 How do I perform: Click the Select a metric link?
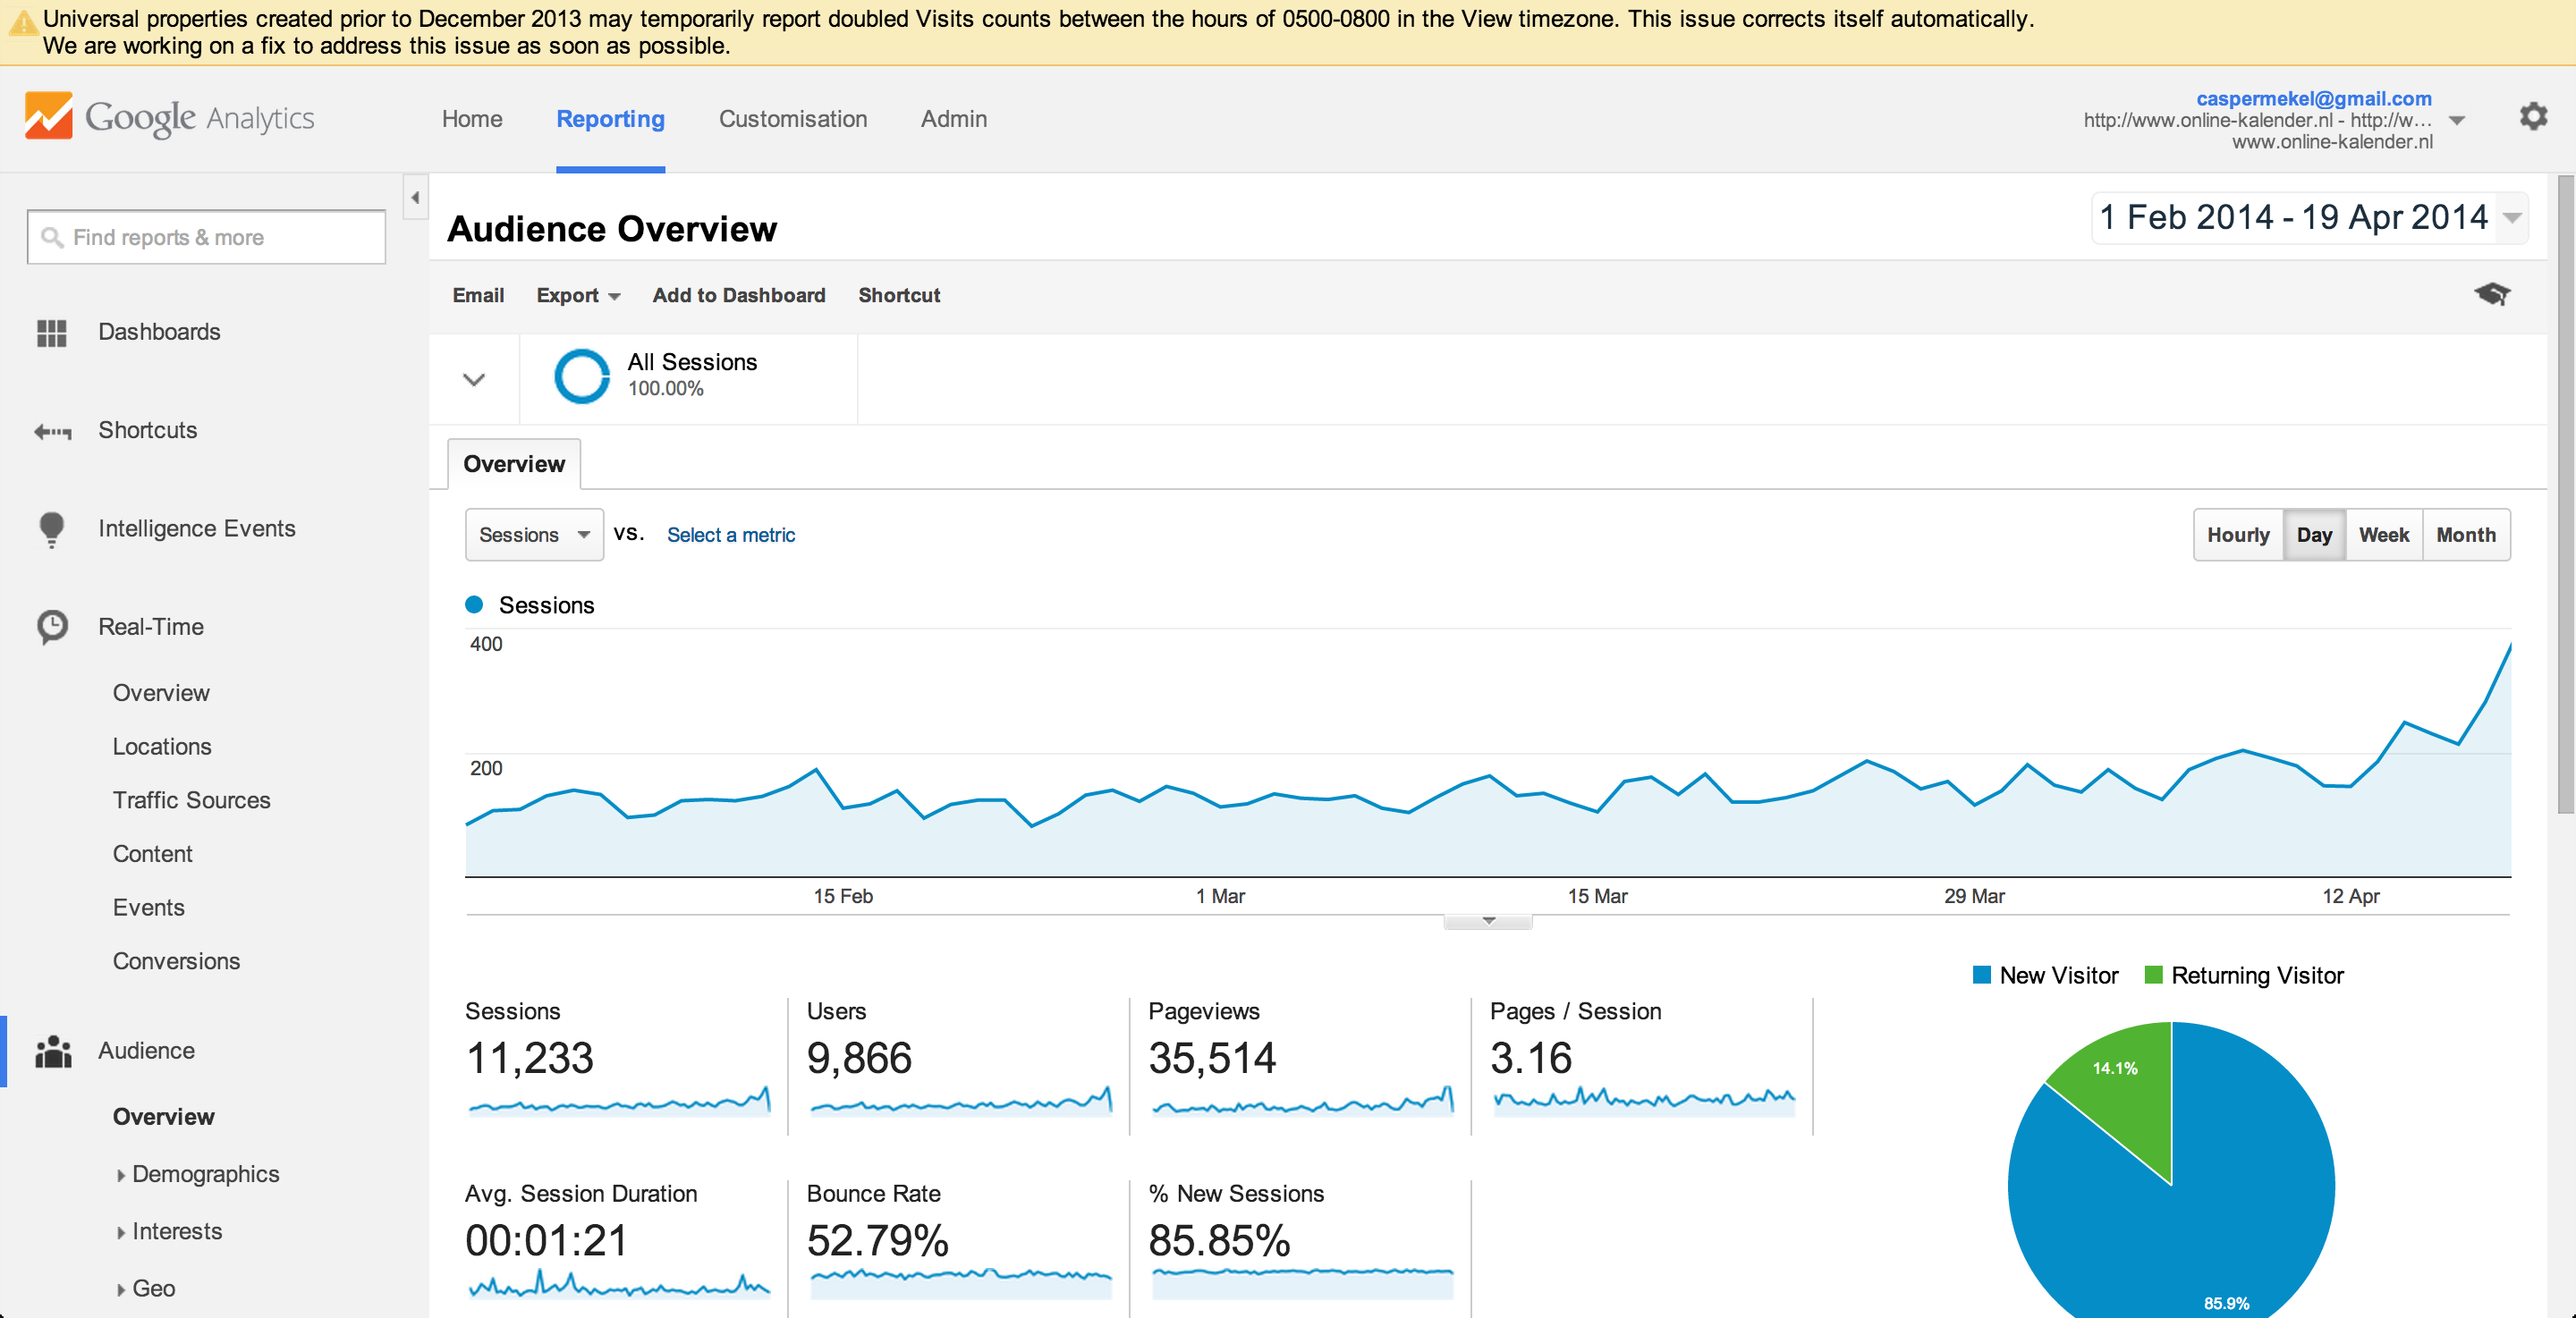point(731,535)
